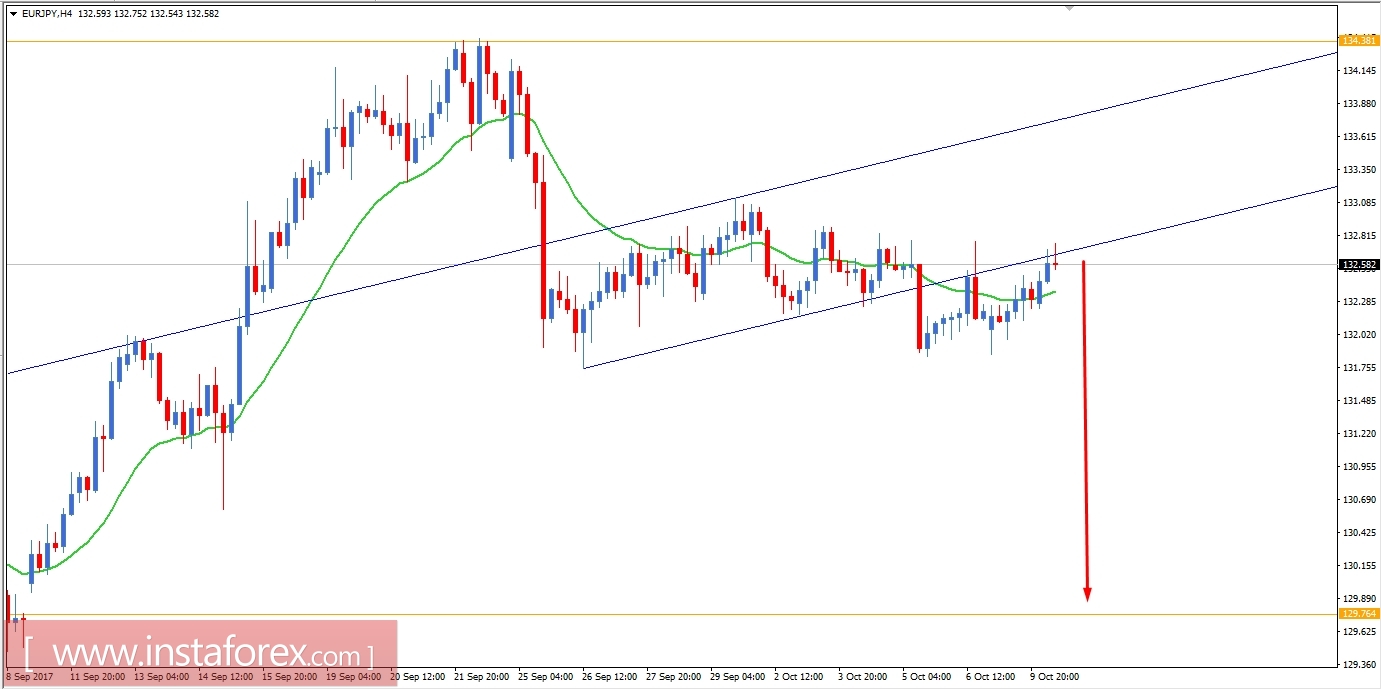Click the 133.350 price scale gridmark
The image size is (1381, 689).
pyautogui.click(x=1356, y=170)
